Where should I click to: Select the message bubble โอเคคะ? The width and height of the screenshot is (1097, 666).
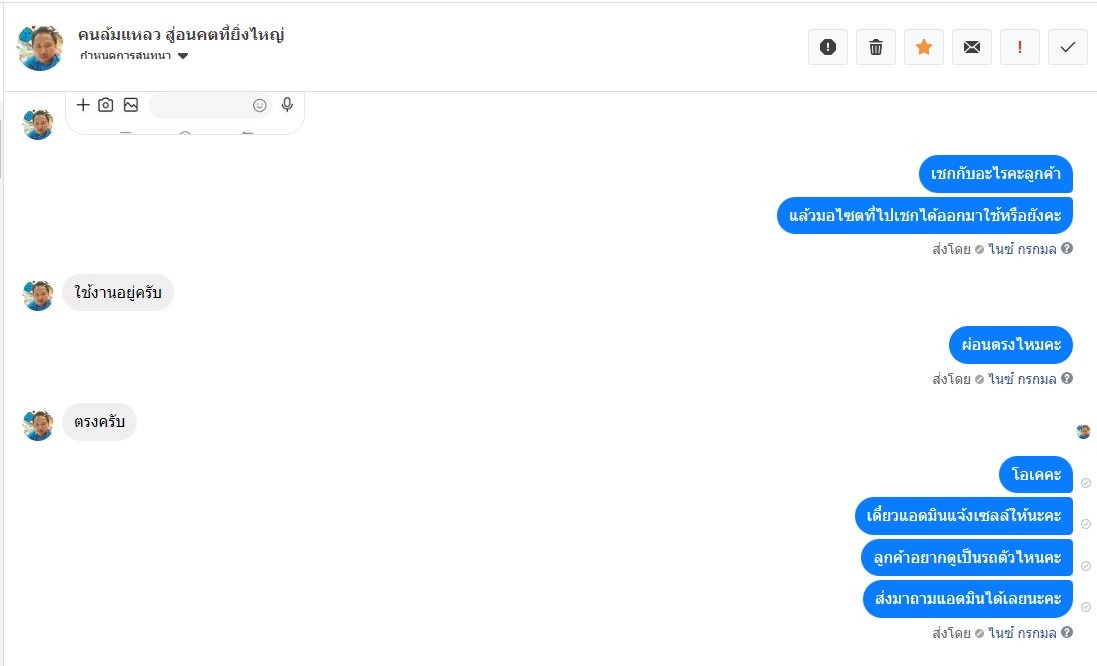1036,474
